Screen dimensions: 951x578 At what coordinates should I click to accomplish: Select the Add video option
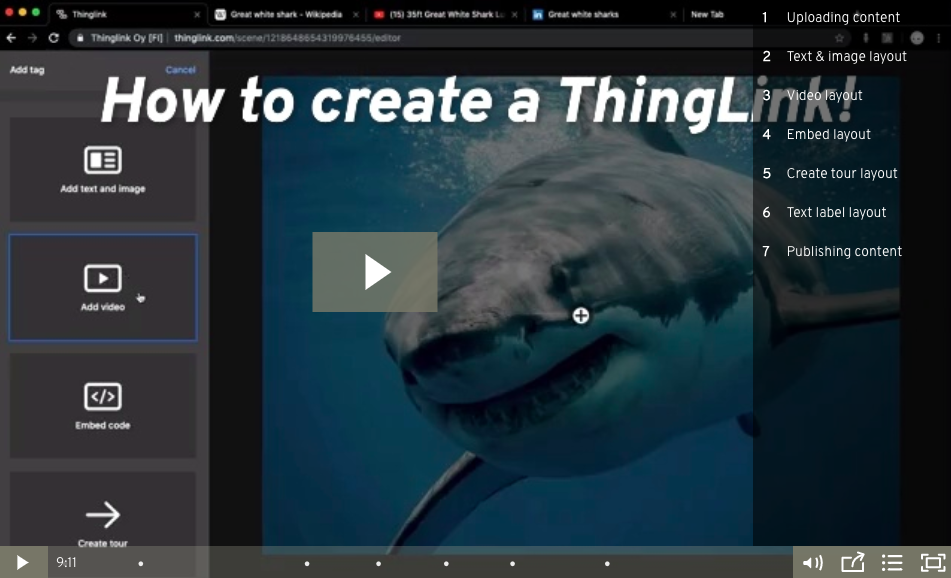click(102, 287)
